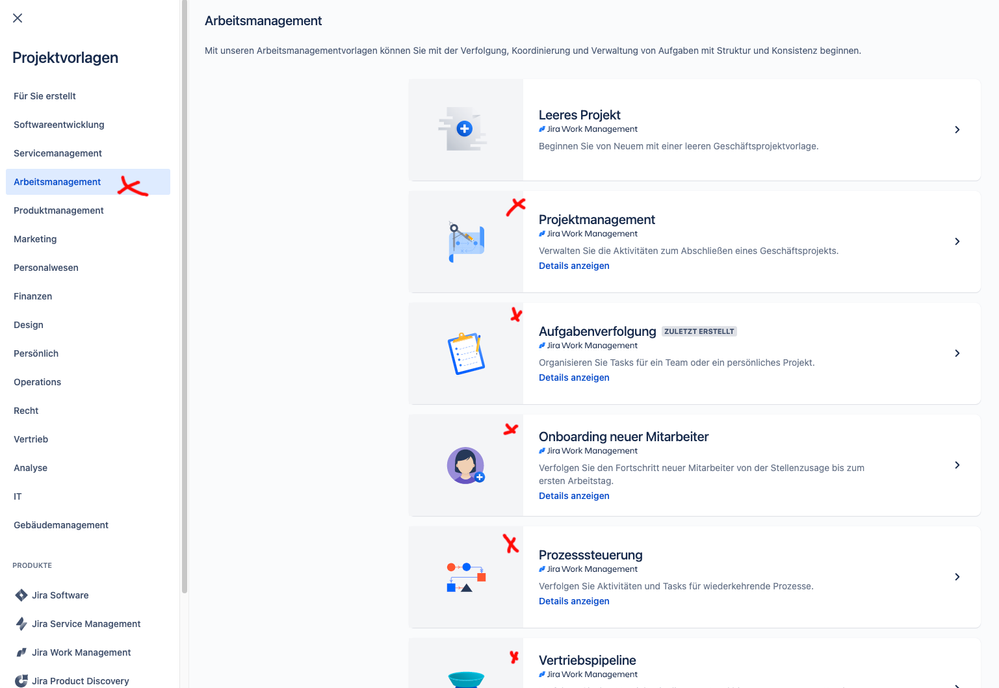Image resolution: width=999 pixels, height=688 pixels.
Task: Select the Gebäudemanagement category
Action: tap(88, 525)
